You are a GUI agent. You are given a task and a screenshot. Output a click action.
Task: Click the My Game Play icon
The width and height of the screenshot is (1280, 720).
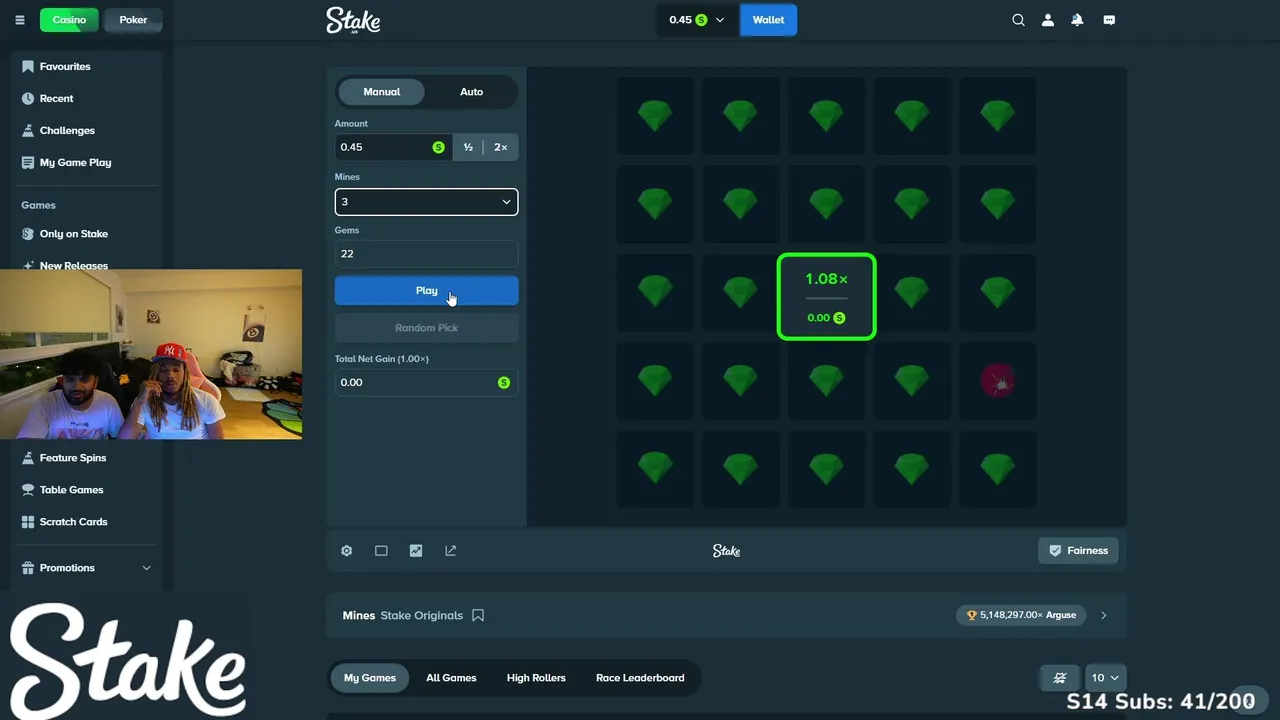click(28, 162)
